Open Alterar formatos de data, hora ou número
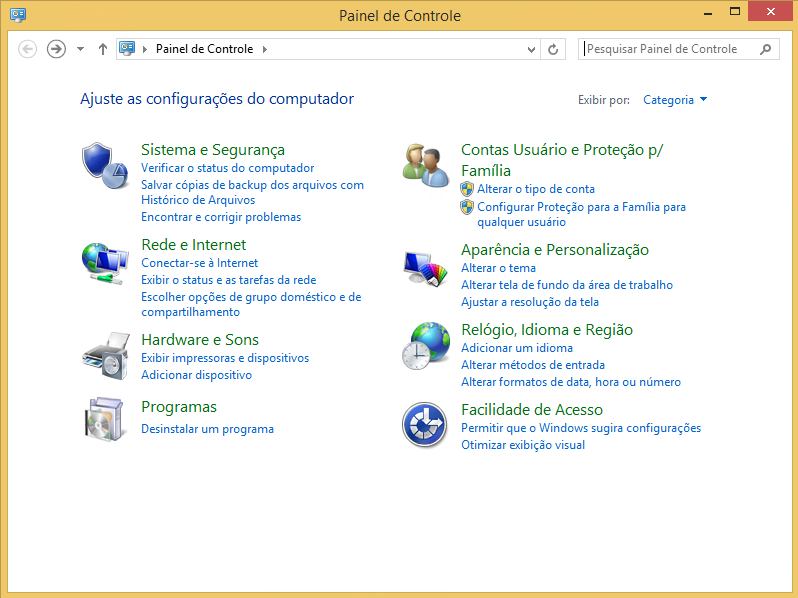The height and width of the screenshot is (598, 798). coord(571,382)
